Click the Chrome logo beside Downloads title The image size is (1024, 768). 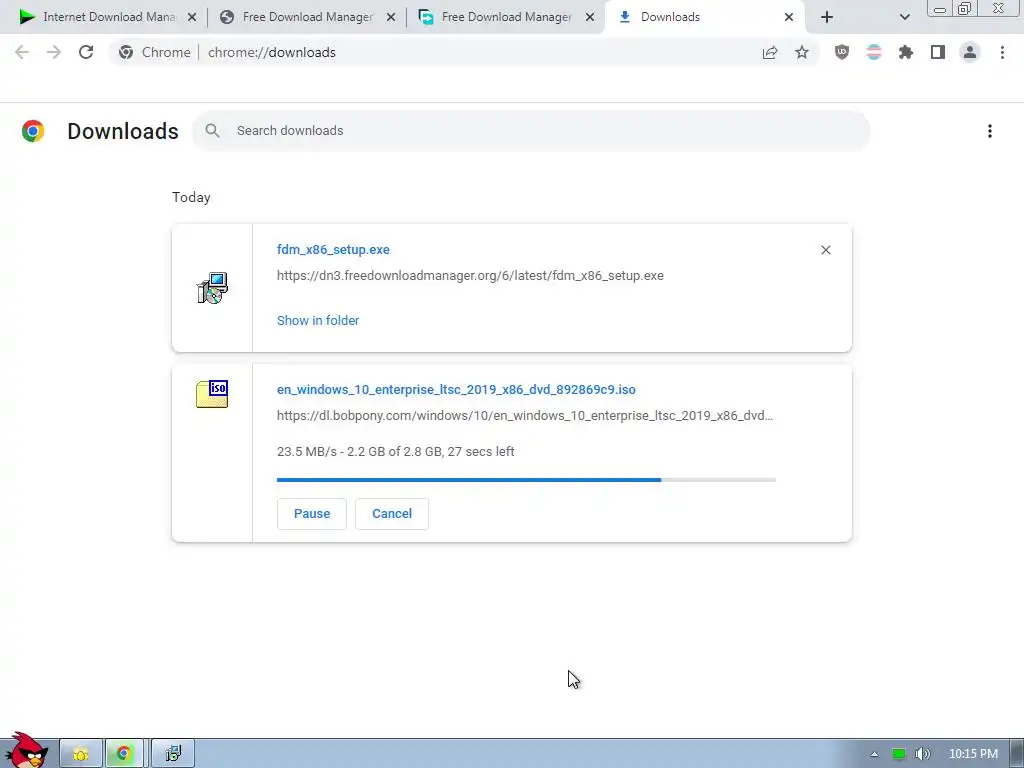(33, 131)
